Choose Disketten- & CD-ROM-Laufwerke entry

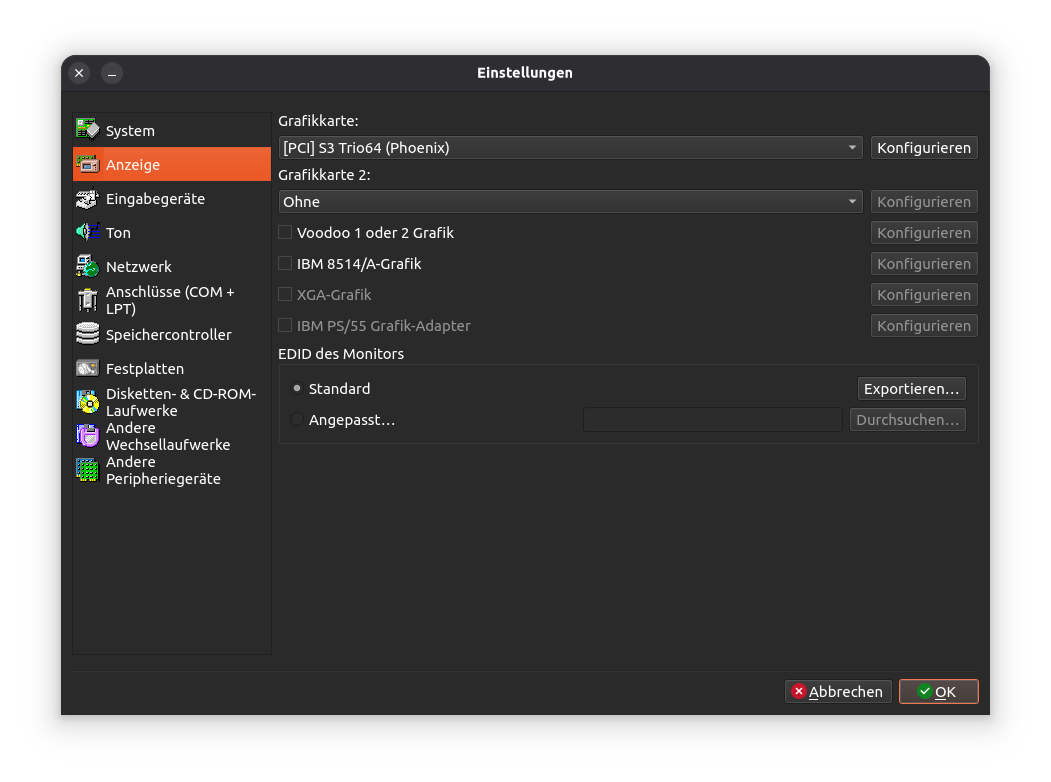(172, 402)
